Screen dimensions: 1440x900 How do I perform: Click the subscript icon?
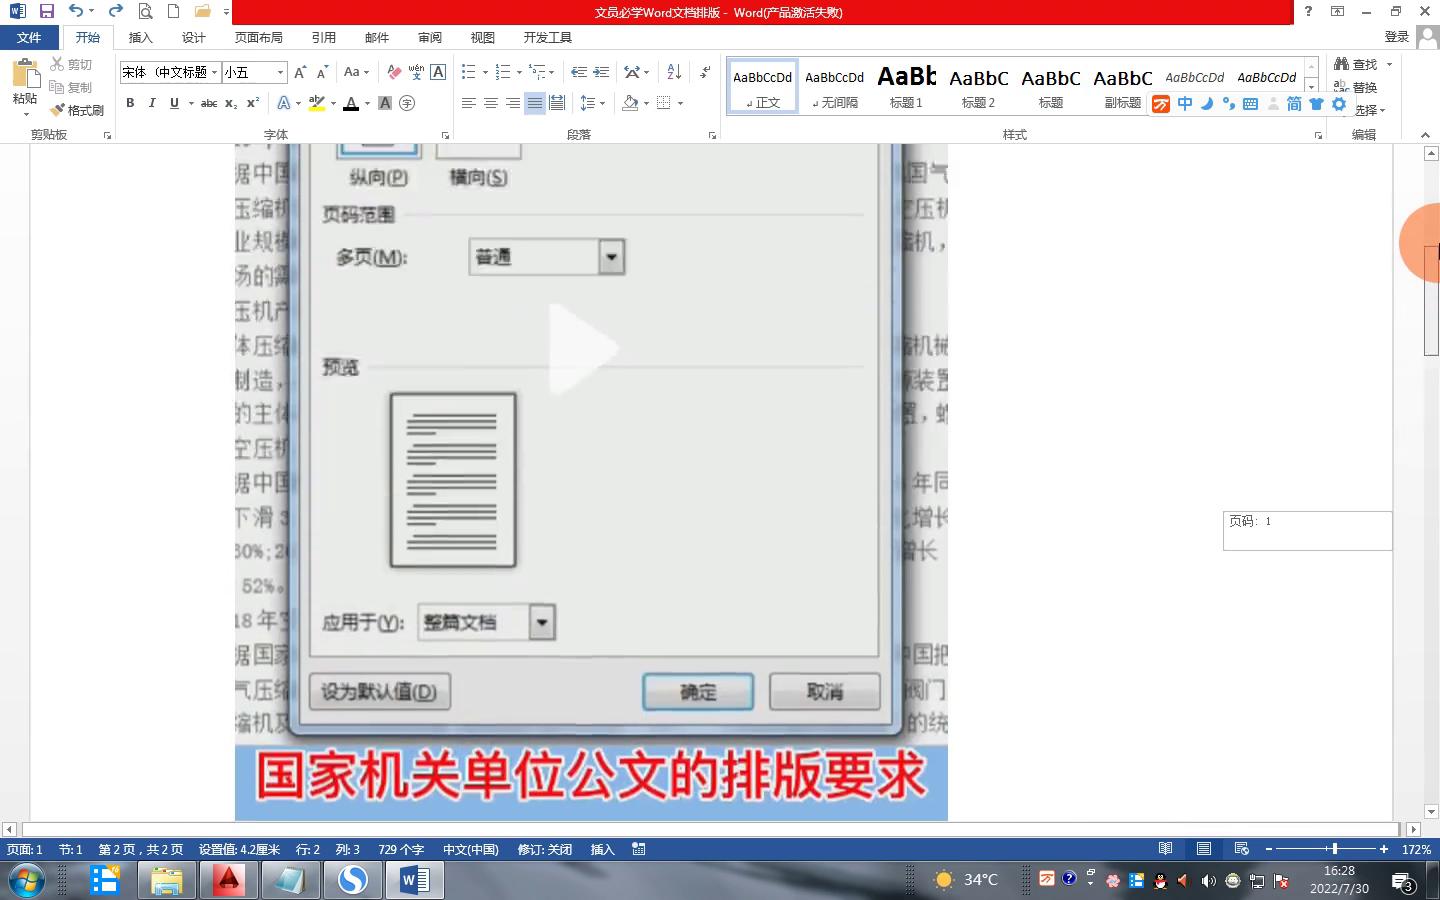click(x=231, y=103)
